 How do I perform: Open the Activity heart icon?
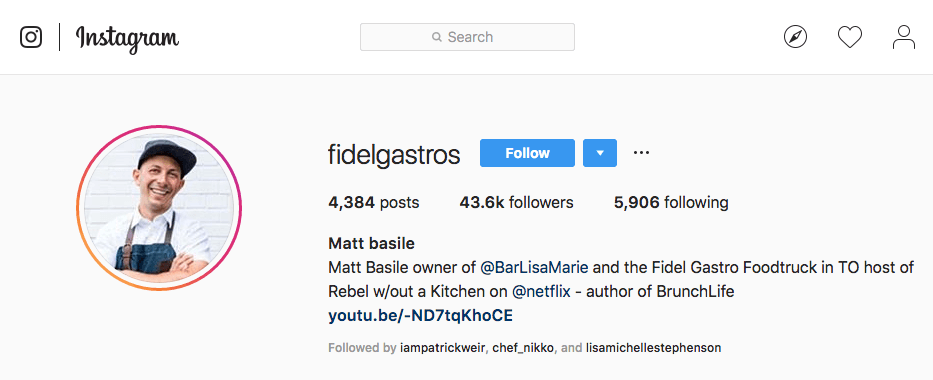pos(850,37)
